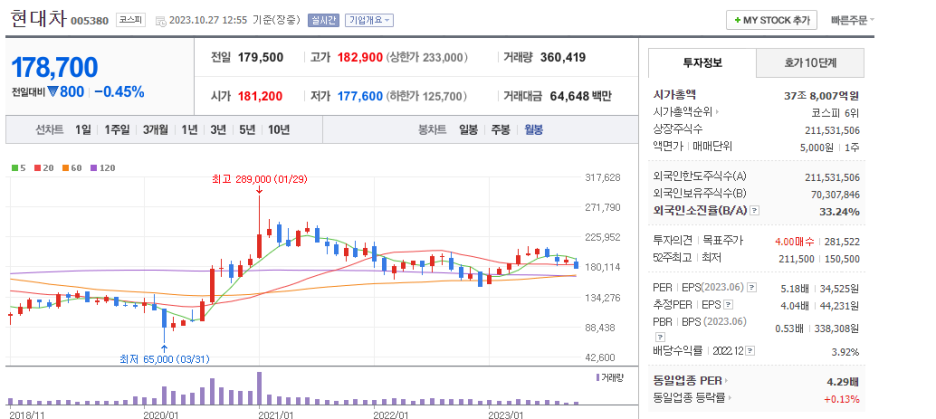
Task: Click the help icon below PBR BPS
Action: click(660, 337)
